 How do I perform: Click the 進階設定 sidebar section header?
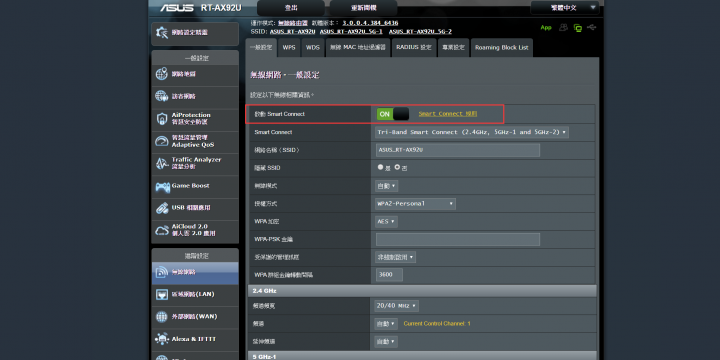[x=195, y=255]
